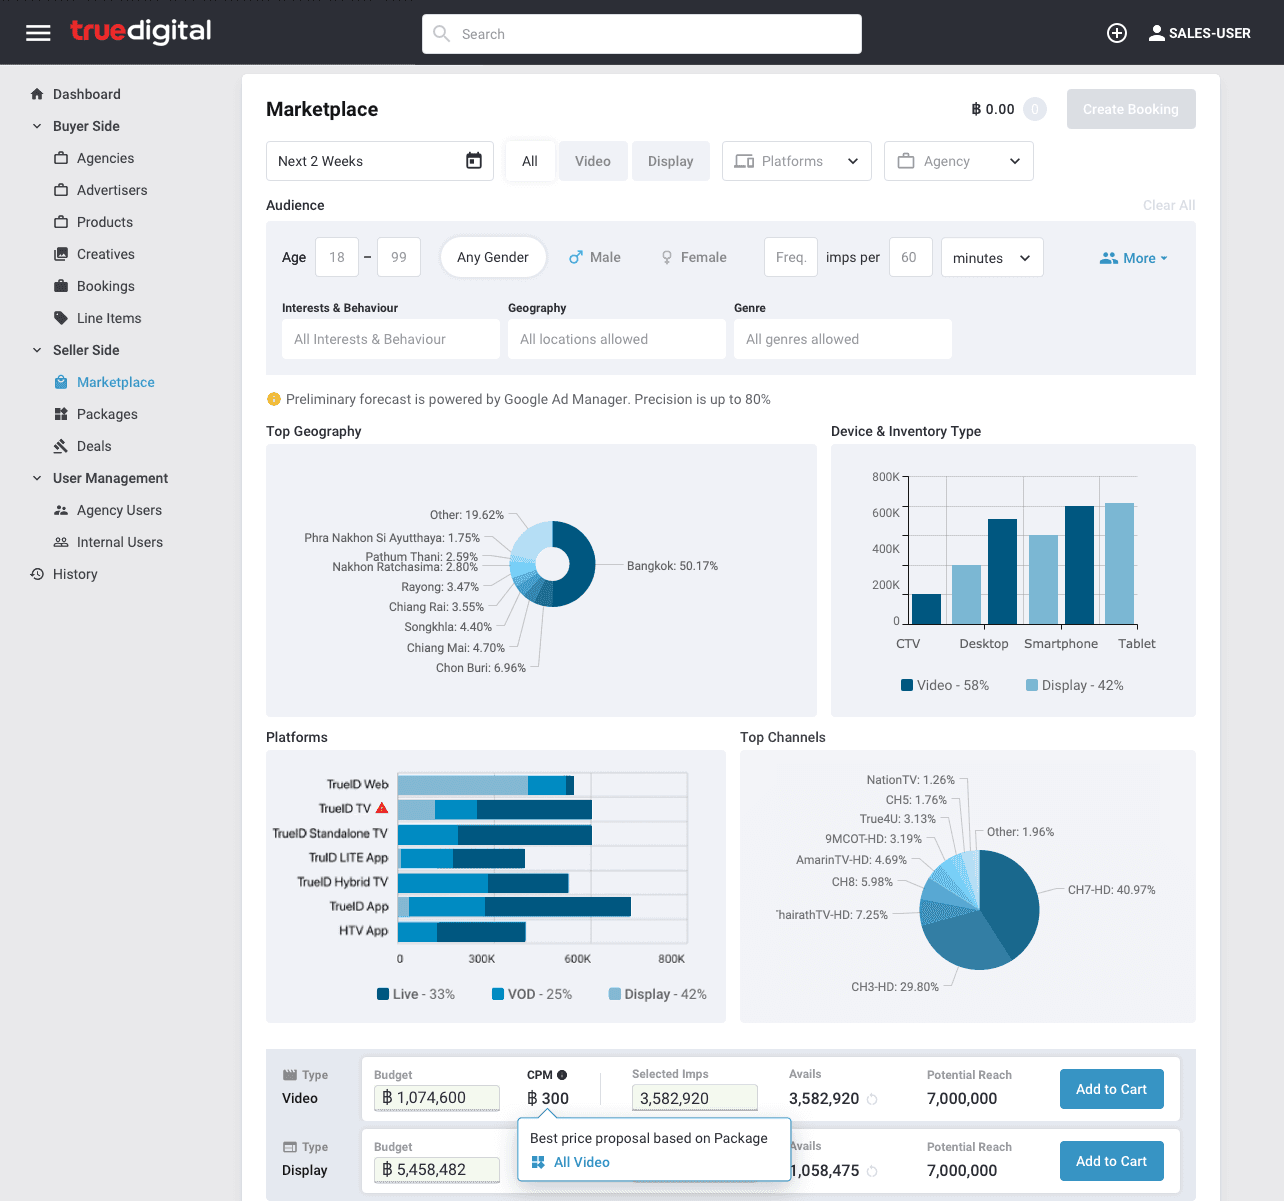
Task: Click the truedigital logo
Action: pos(141,32)
